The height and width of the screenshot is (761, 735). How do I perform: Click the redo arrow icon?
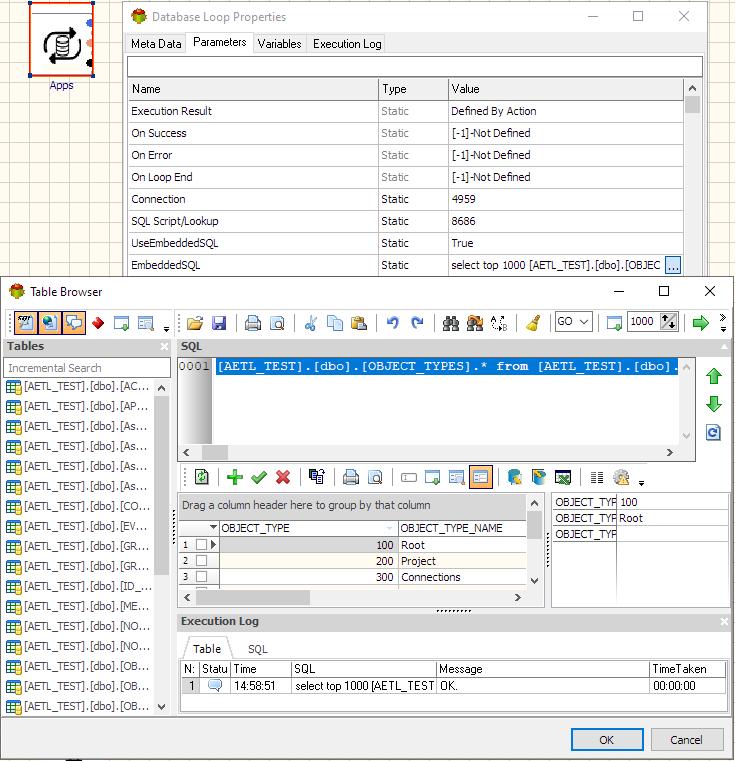tap(417, 323)
